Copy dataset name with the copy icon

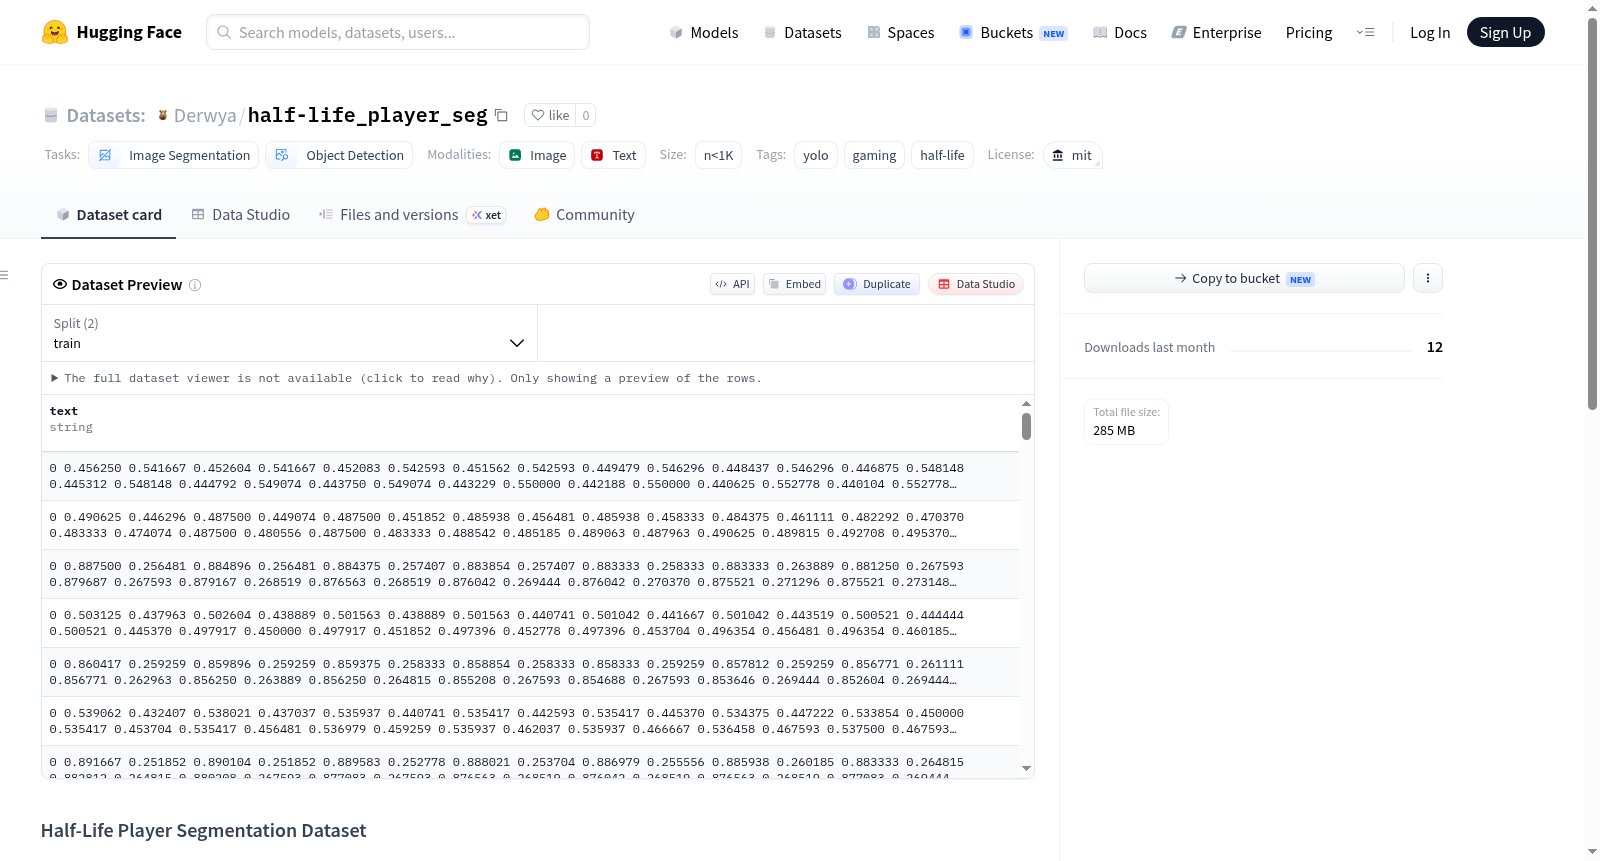502,115
